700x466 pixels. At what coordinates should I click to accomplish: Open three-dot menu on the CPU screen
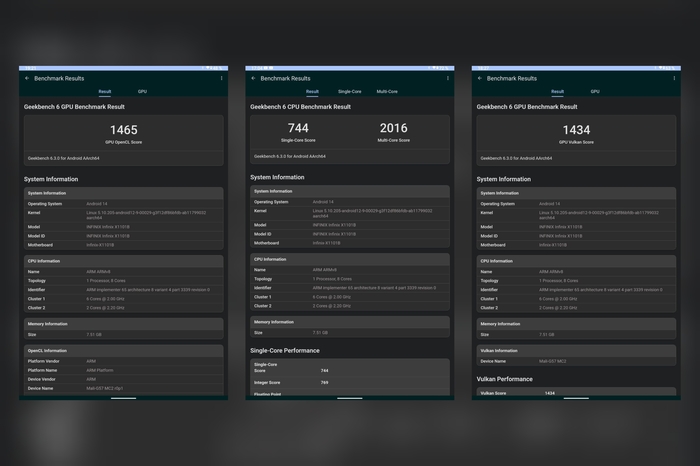(x=447, y=78)
